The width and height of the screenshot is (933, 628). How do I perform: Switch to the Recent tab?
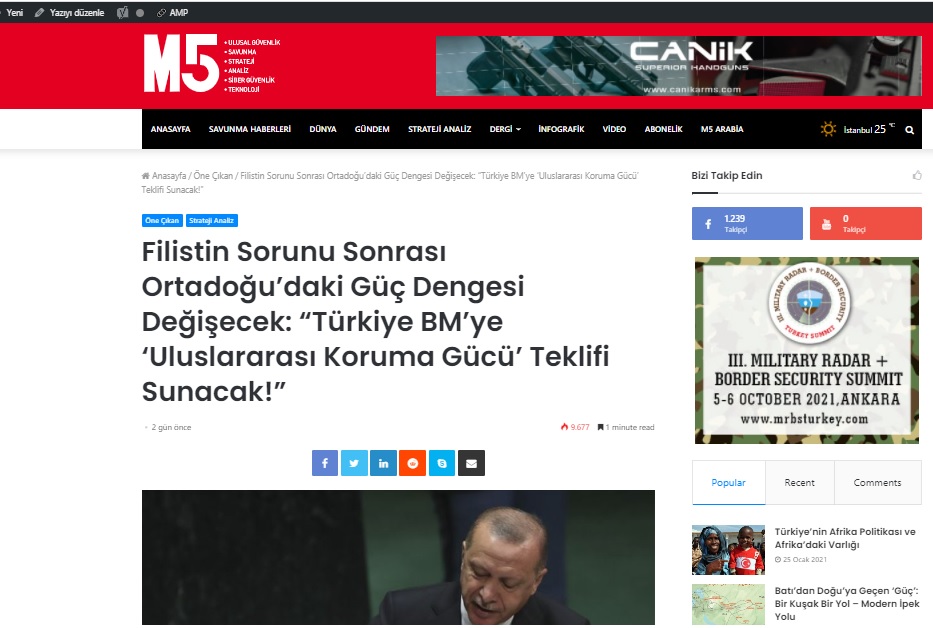pyautogui.click(x=799, y=483)
